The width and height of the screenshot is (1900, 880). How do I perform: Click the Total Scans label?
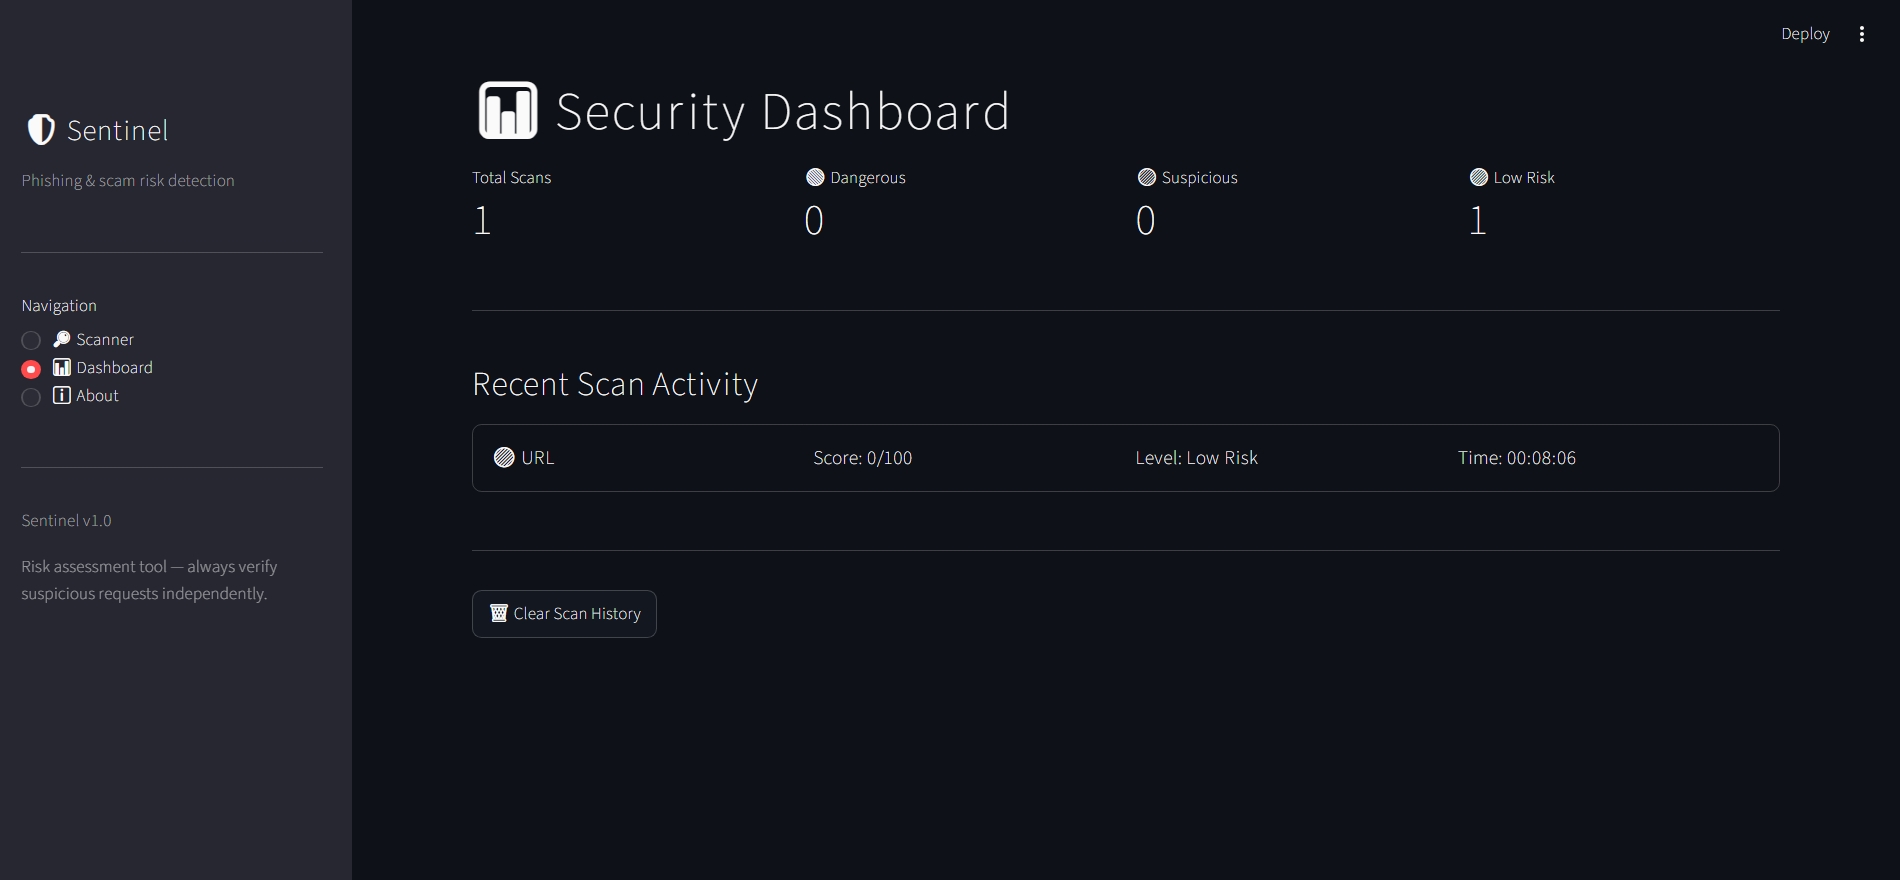click(512, 177)
